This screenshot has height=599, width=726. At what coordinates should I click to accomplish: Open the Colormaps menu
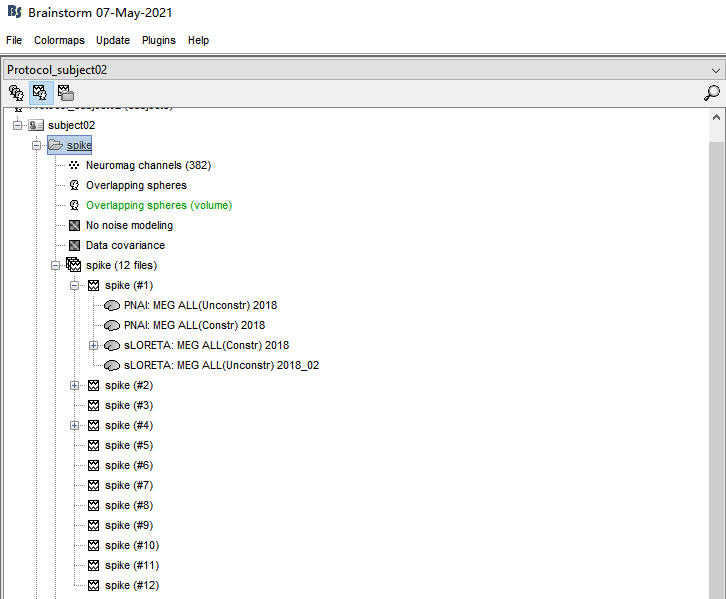pyautogui.click(x=59, y=40)
